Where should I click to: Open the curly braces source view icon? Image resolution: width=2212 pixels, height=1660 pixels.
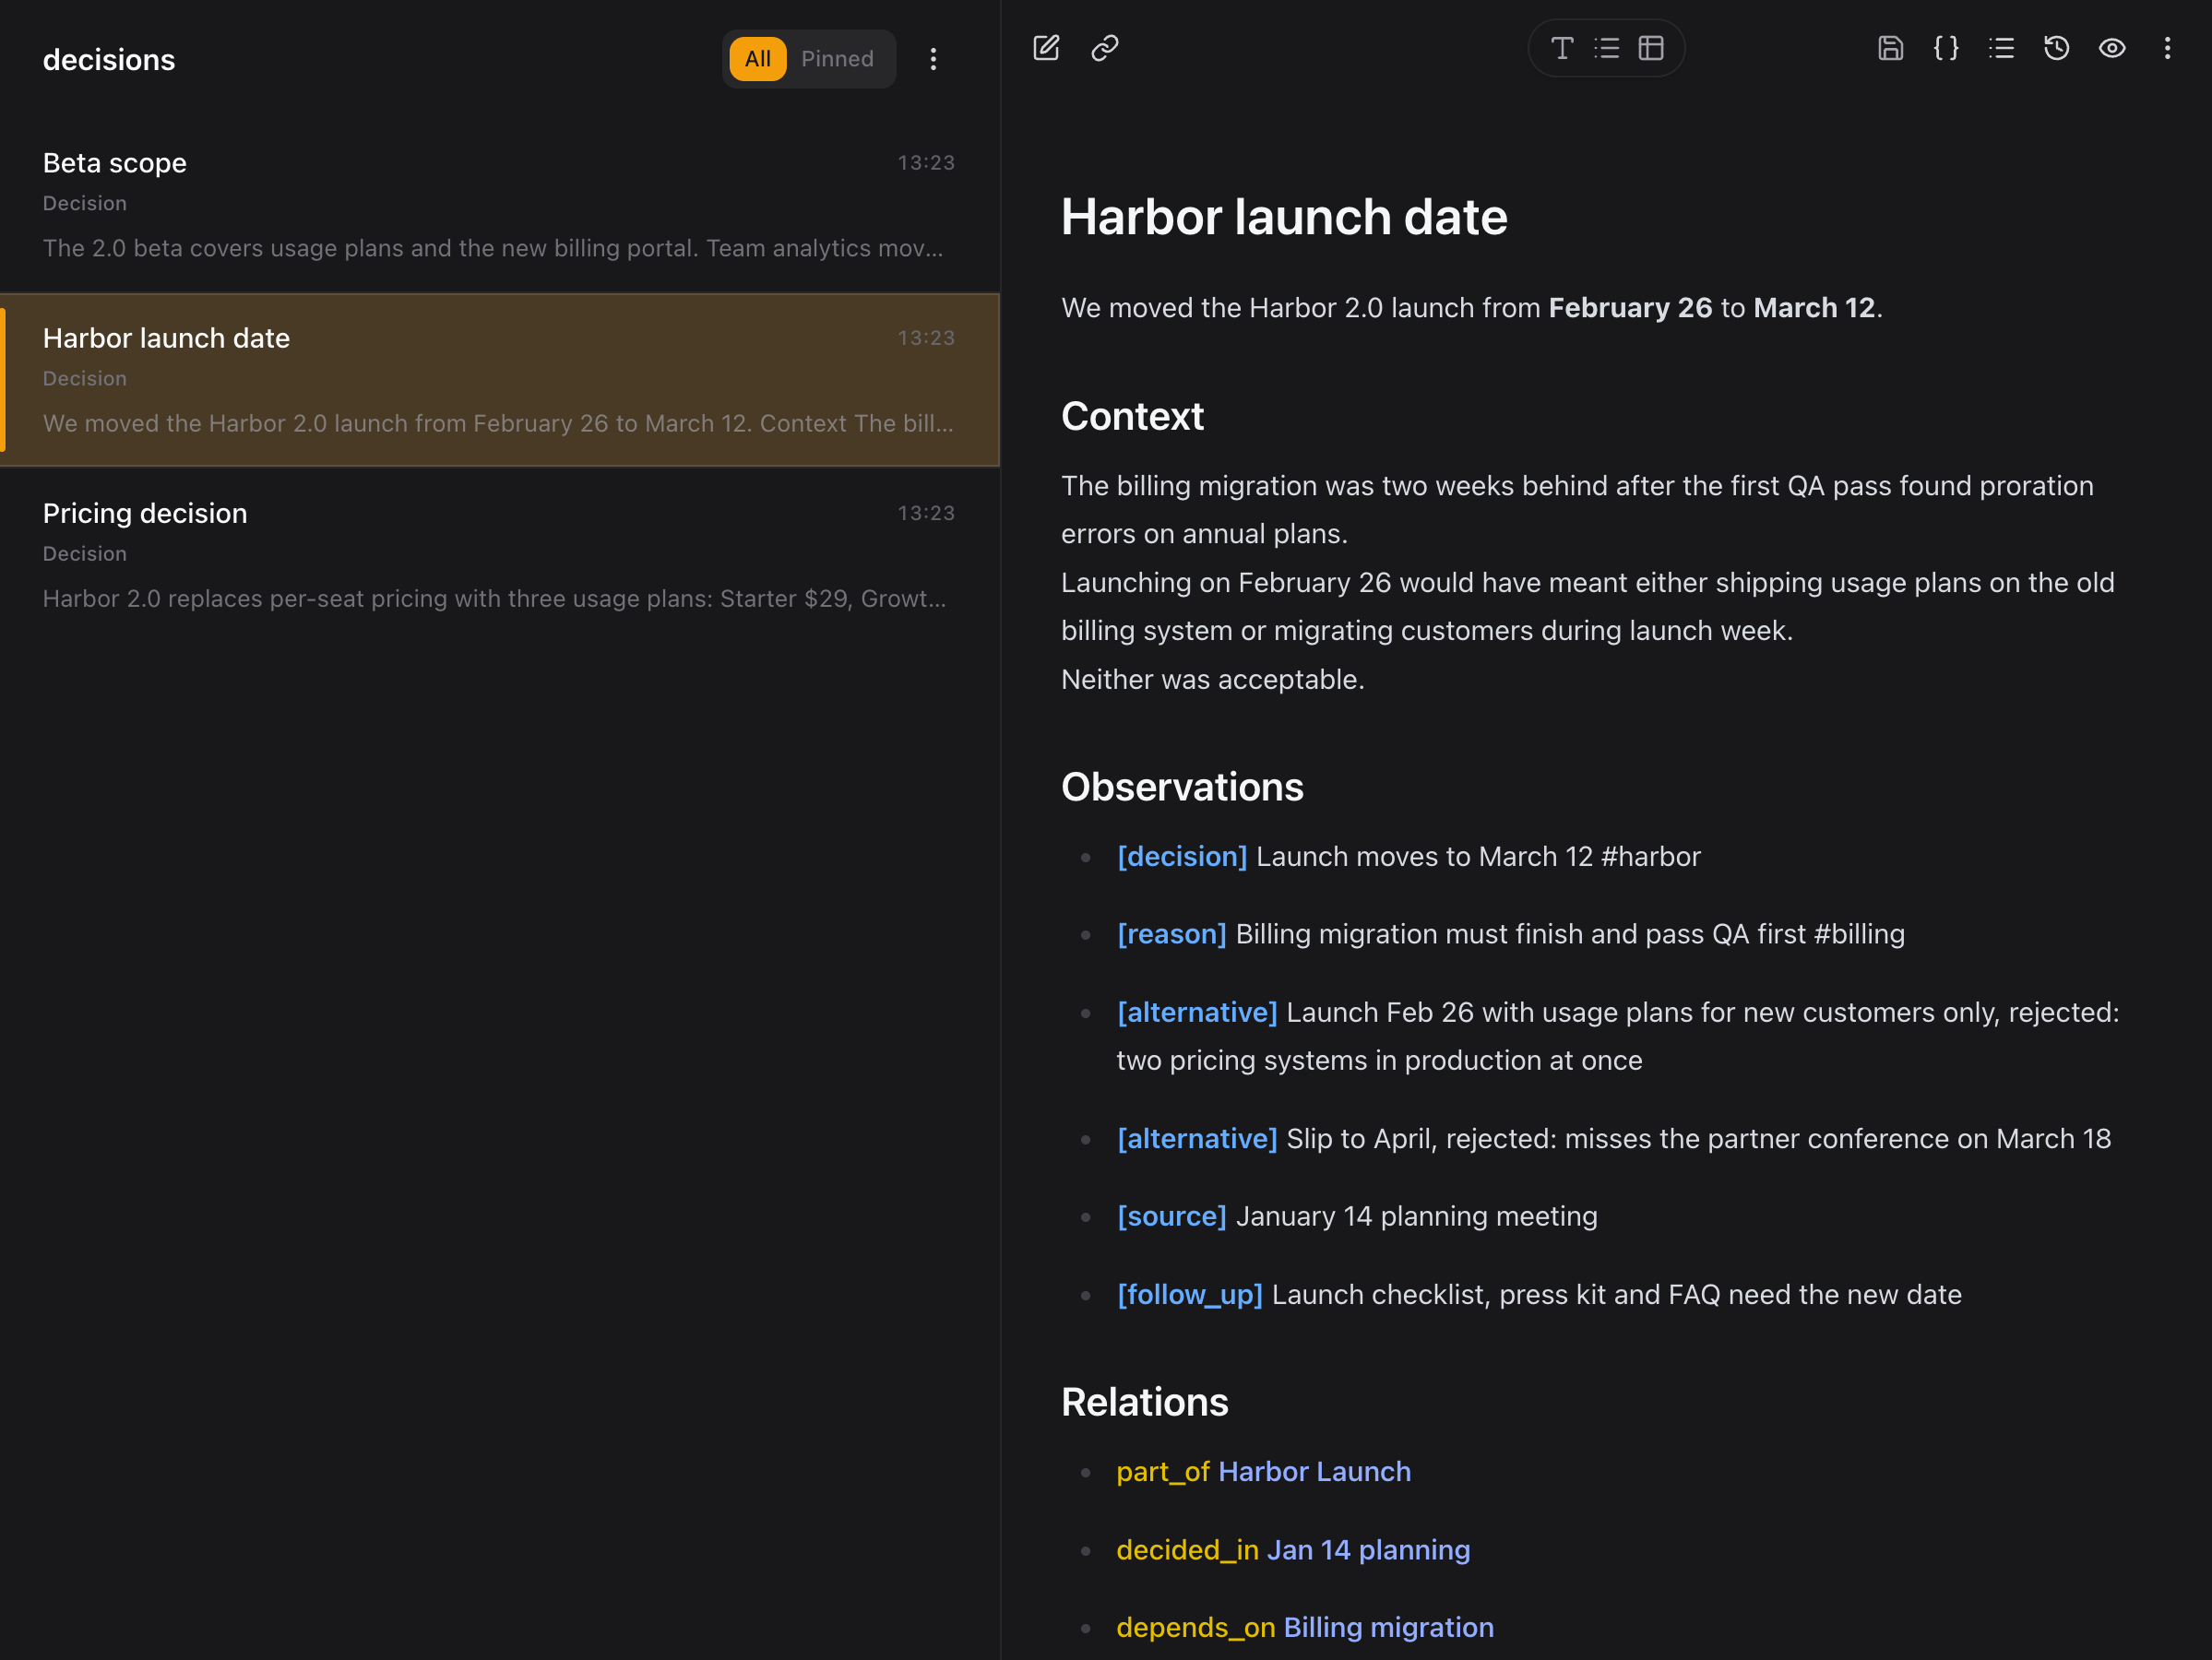(x=1946, y=48)
